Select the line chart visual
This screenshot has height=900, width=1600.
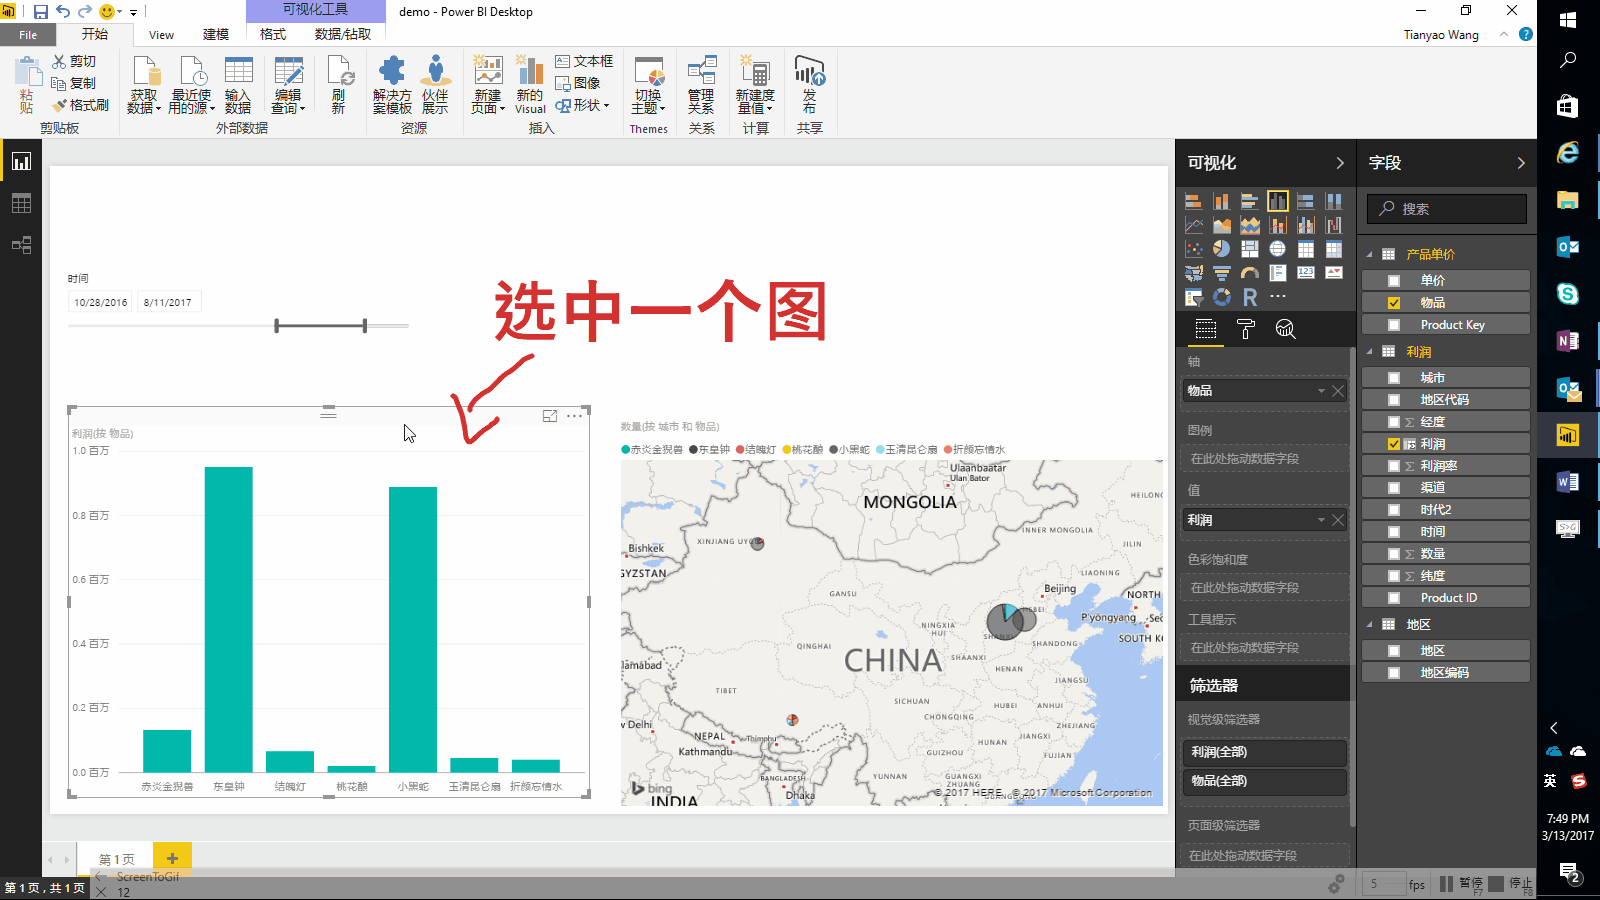pos(1193,225)
